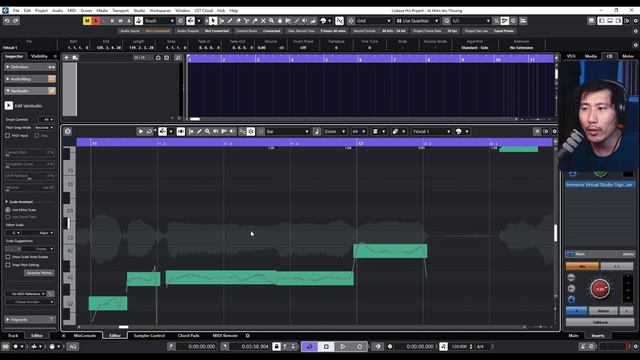Open the sample editor setup gear at left
The height and width of the screenshot is (360, 640).
tap(68, 131)
